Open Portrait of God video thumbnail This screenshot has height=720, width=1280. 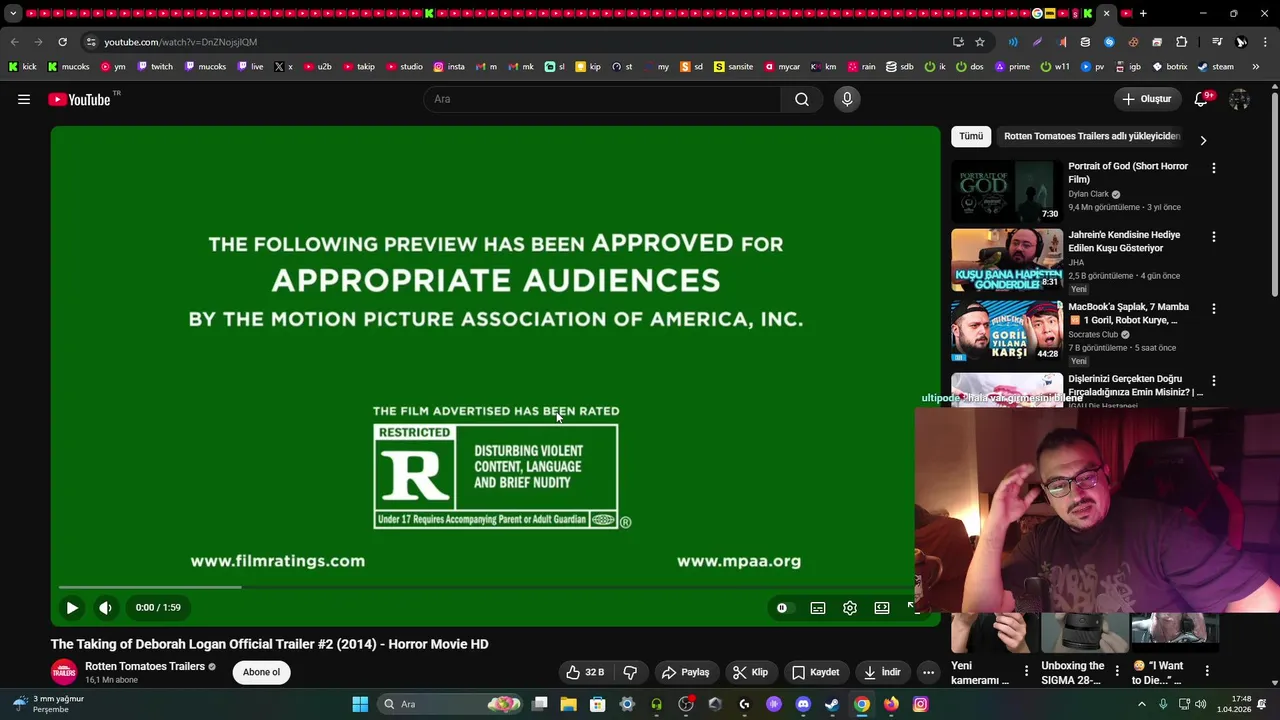pos(1007,191)
